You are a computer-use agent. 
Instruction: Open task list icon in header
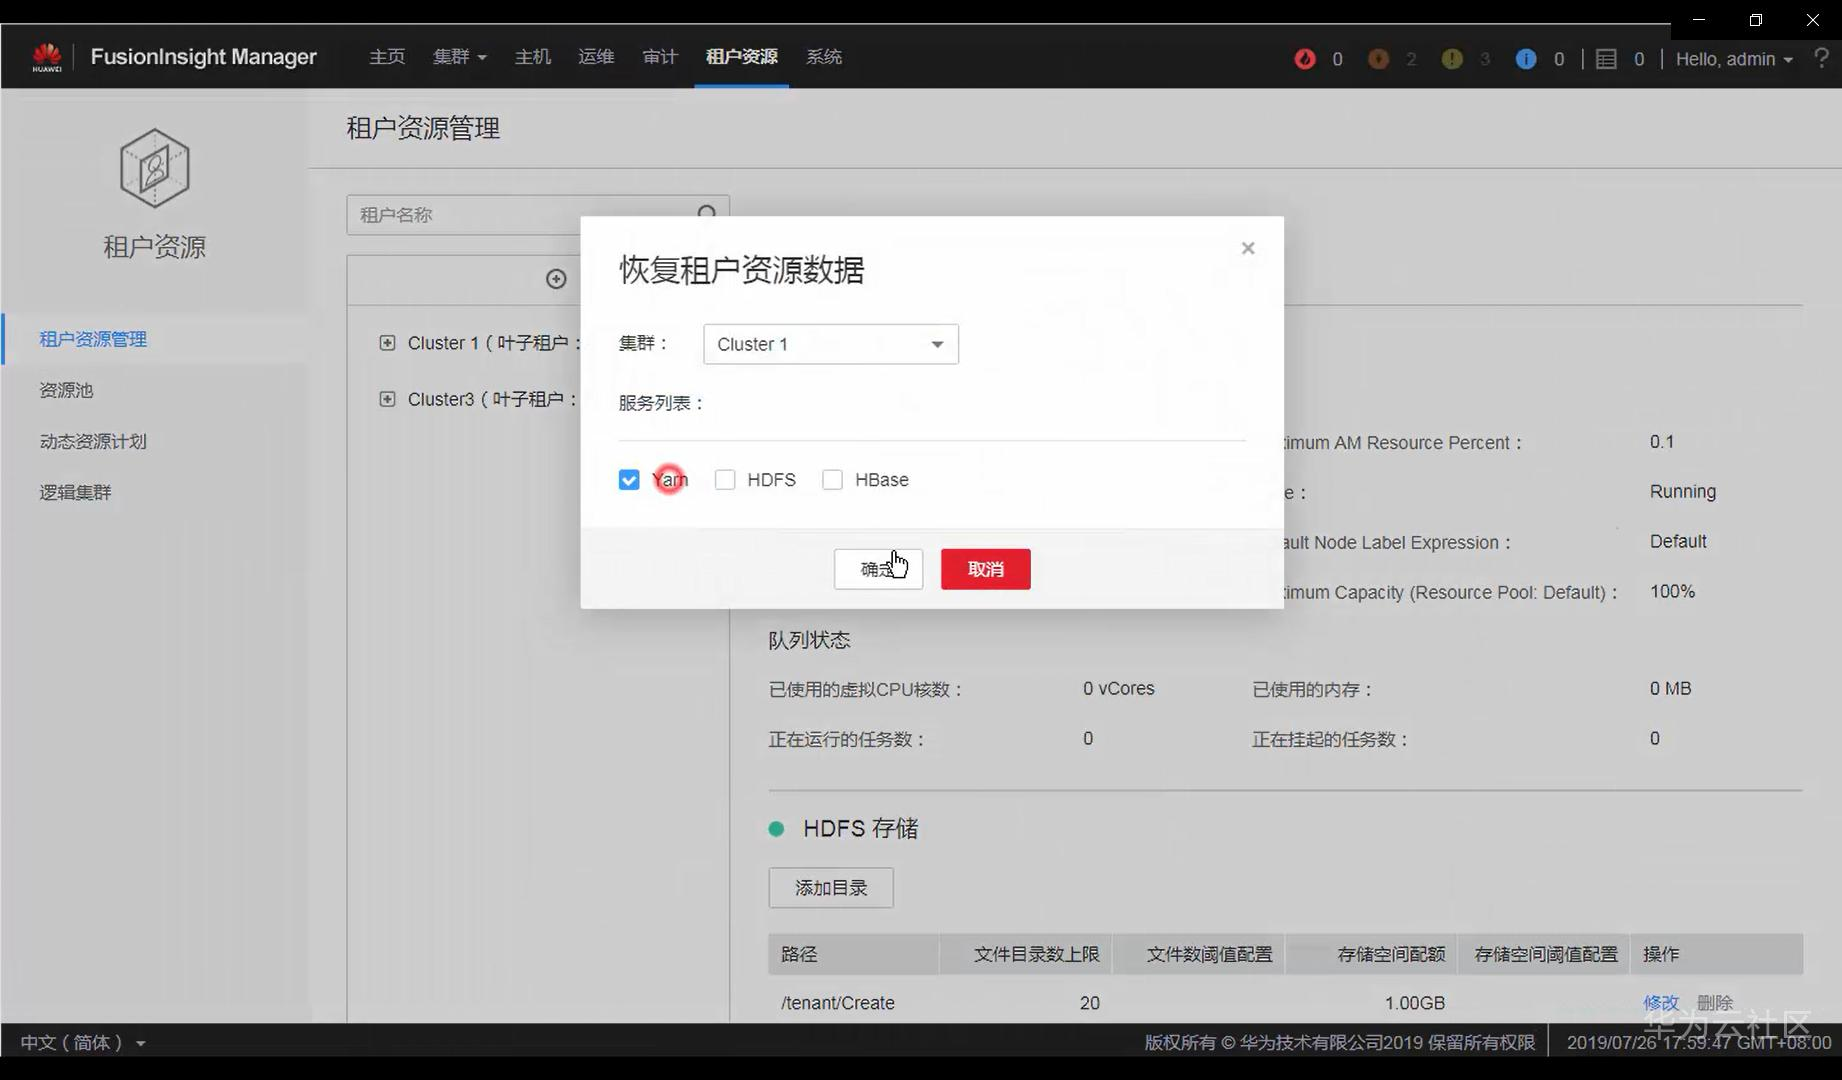1606,59
